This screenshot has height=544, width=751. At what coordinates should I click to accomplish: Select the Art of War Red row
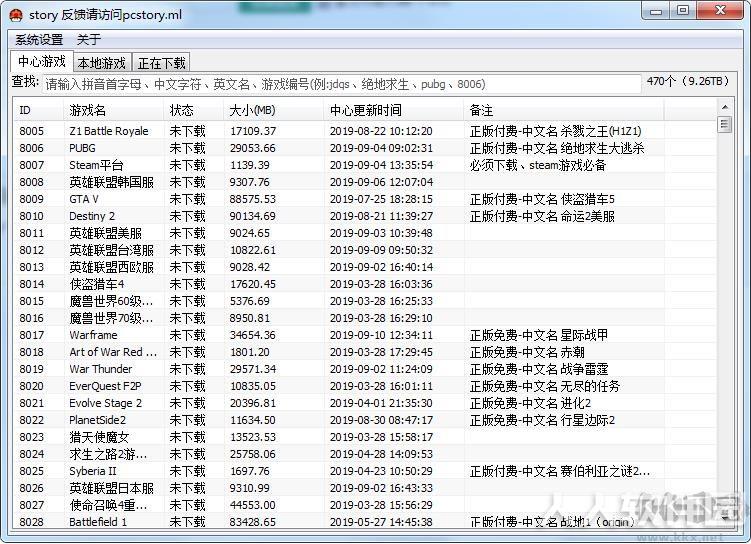(x=365, y=352)
